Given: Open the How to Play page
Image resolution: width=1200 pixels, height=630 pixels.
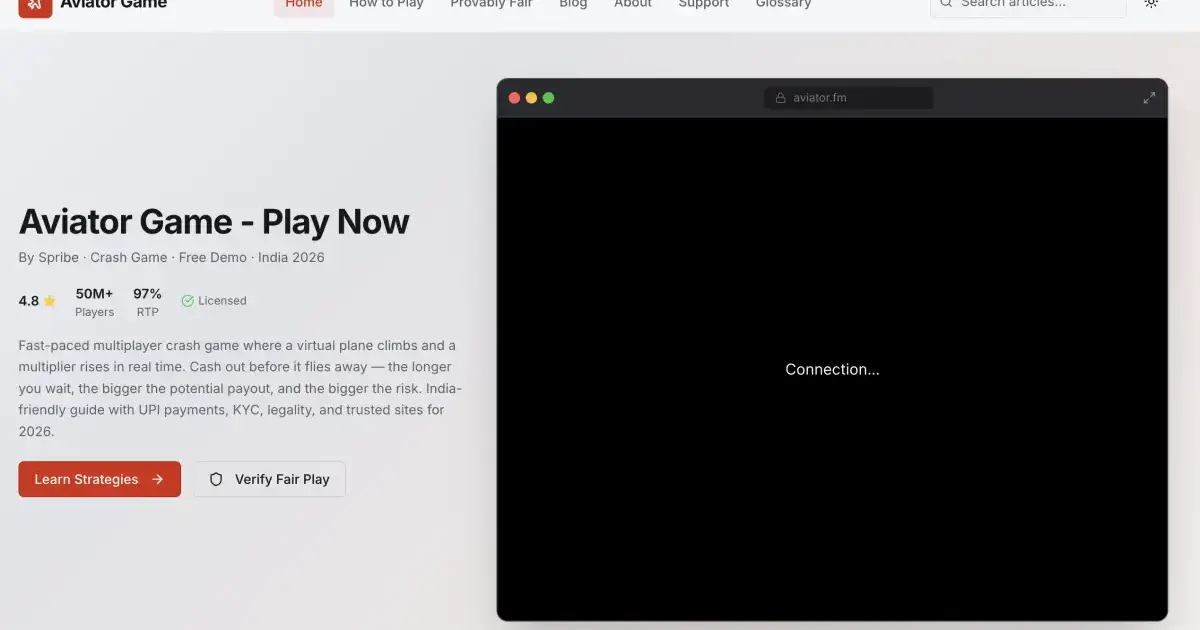Looking at the screenshot, I should click(x=386, y=5).
